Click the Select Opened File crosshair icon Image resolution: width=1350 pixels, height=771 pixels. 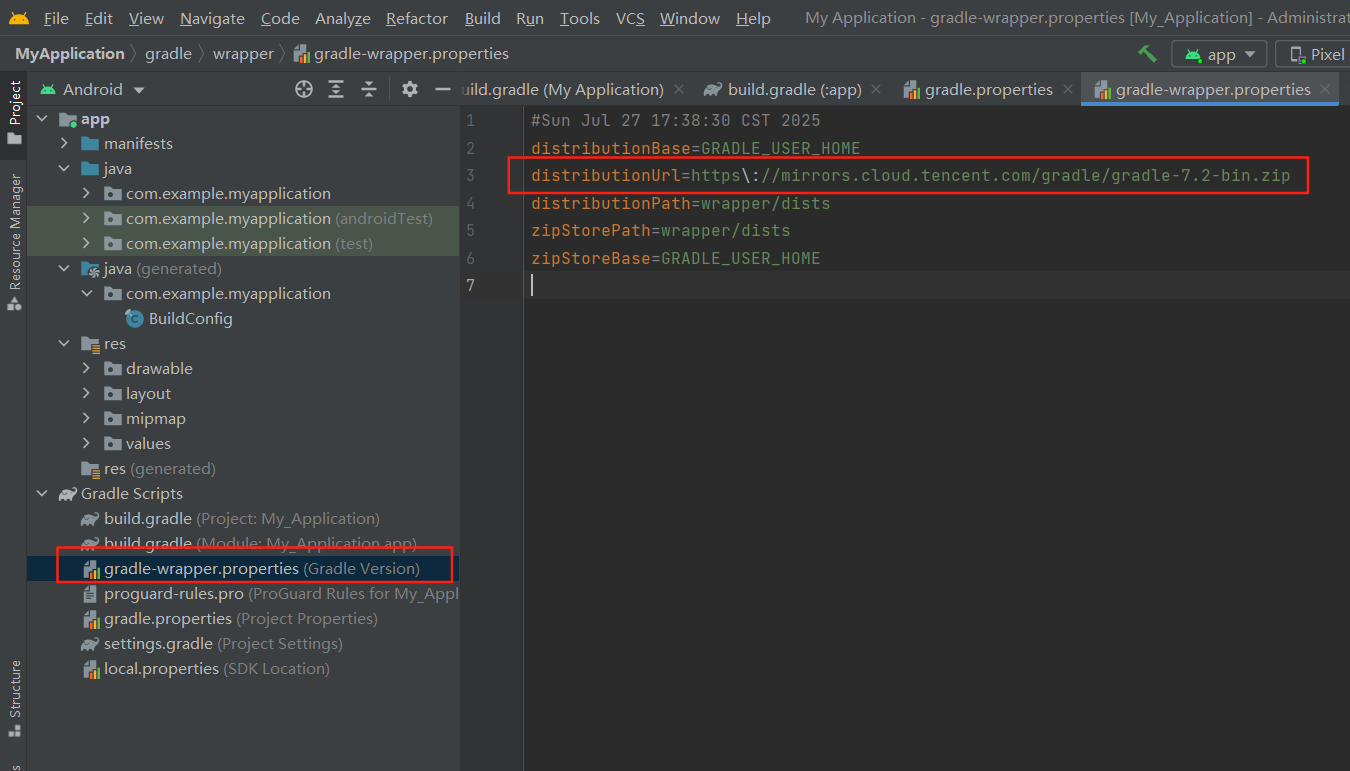(x=303, y=89)
